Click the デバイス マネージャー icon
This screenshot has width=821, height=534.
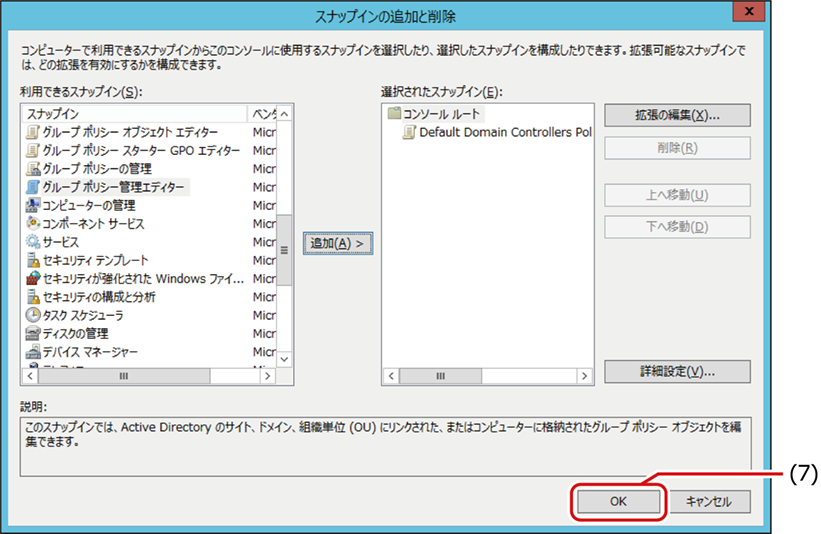pyautogui.click(x=32, y=352)
